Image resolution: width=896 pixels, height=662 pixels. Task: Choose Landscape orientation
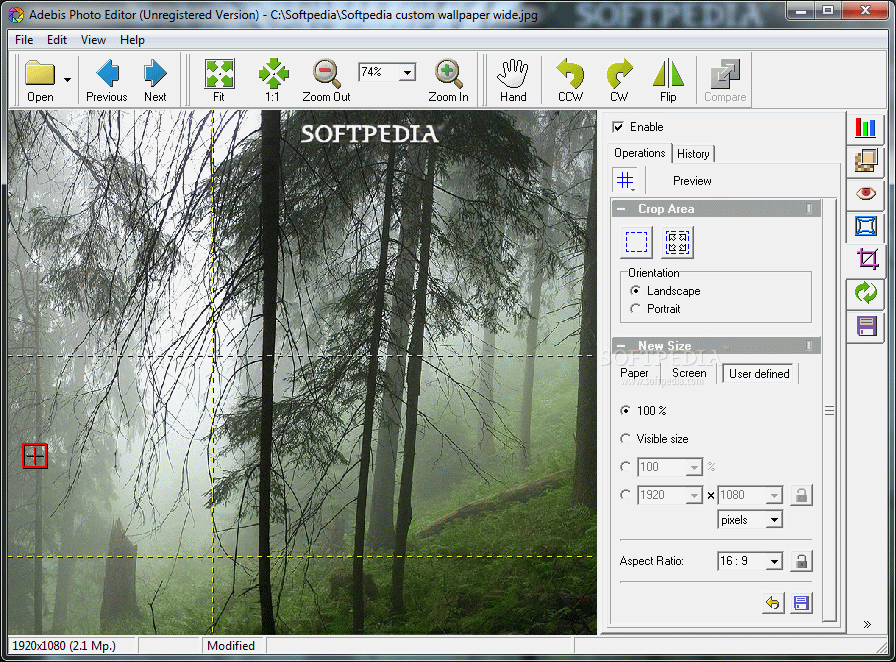[635, 290]
